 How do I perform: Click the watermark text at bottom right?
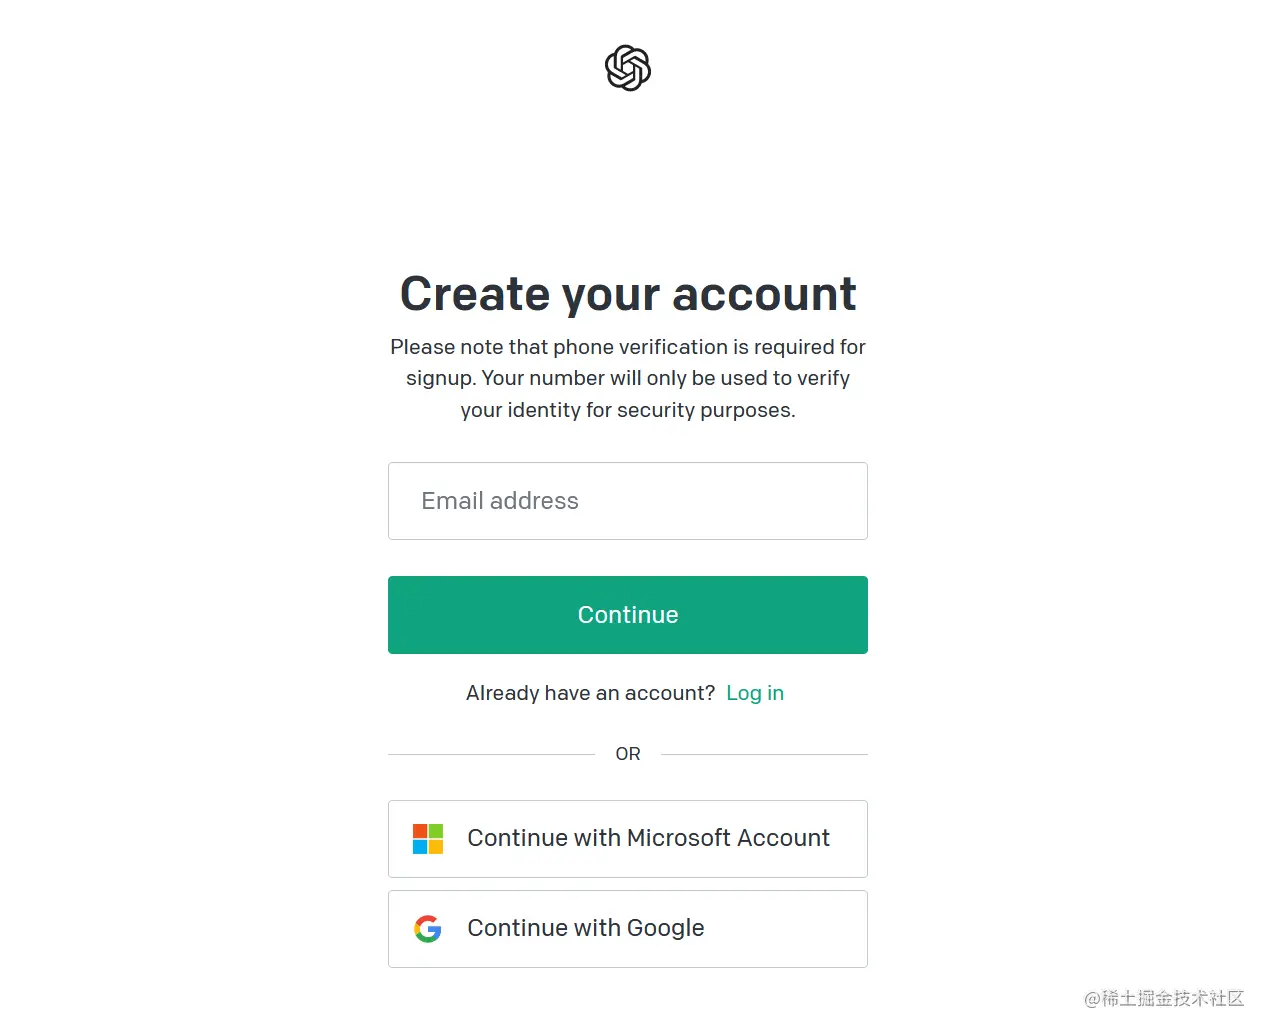pyautogui.click(x=1164, y=998)
